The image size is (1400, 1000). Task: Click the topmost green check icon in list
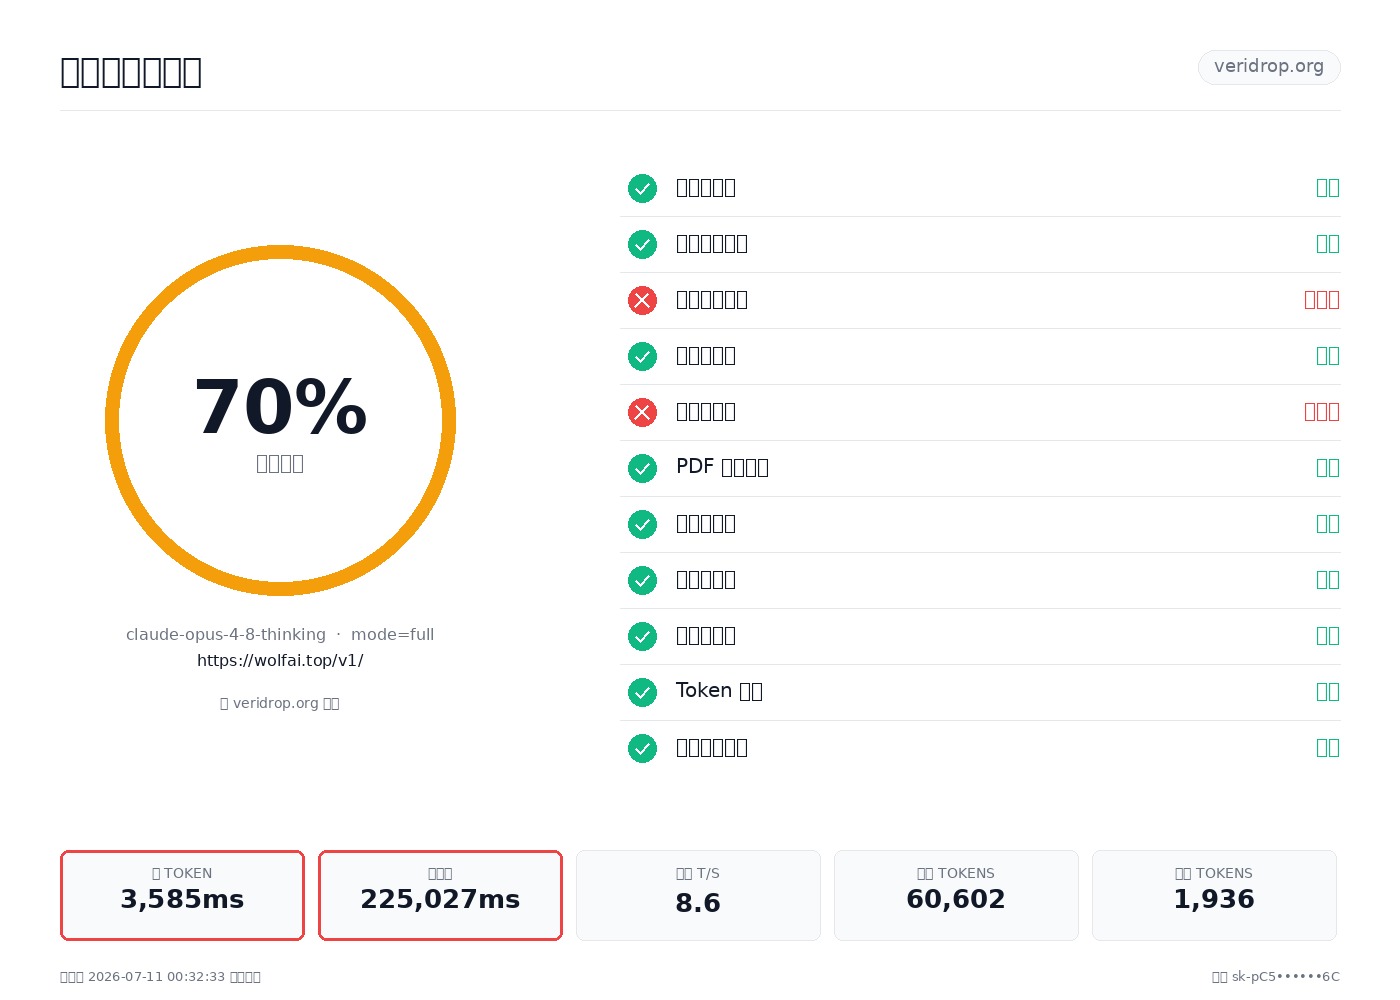(642, 188)
